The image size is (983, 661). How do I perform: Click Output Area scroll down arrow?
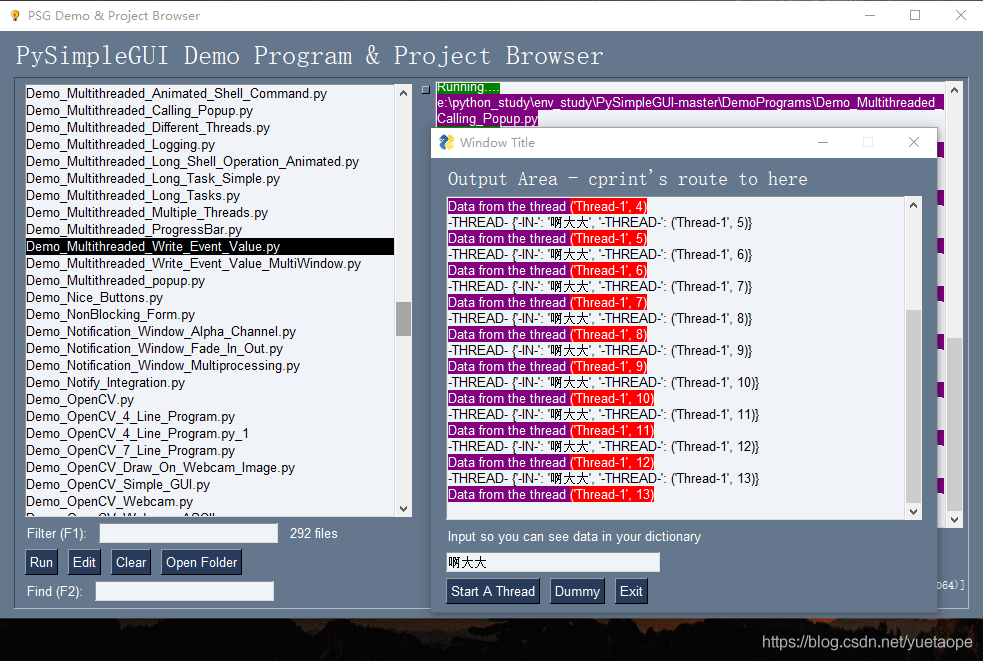913,512
